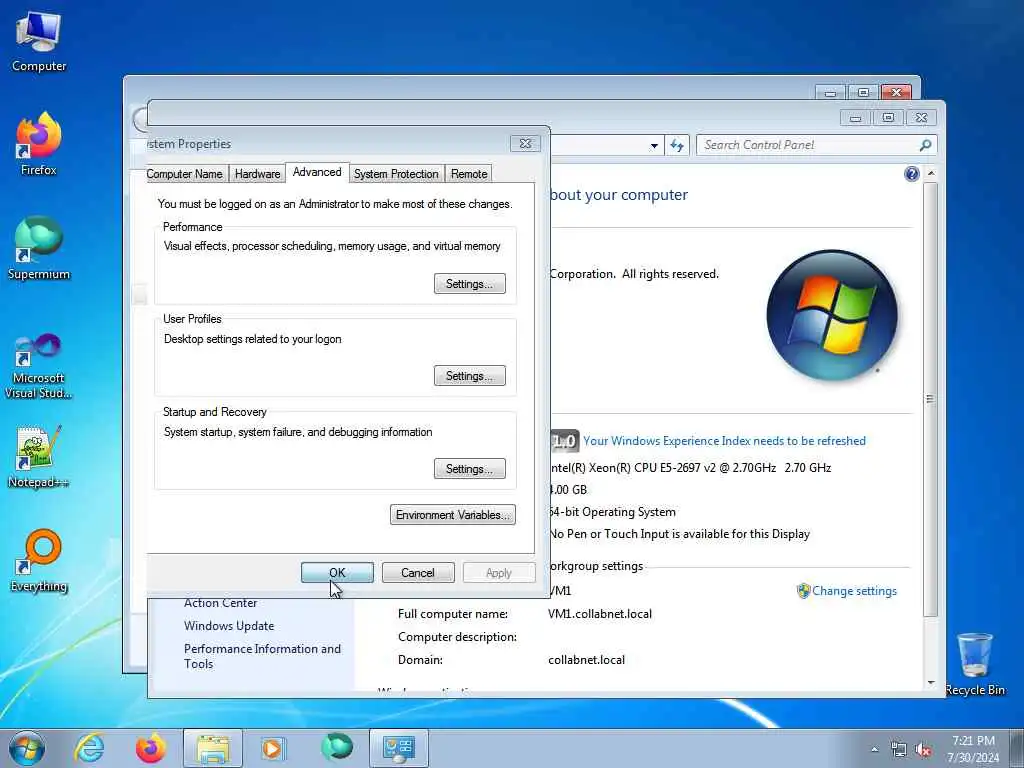Open User Profiles Settings button
The image size is (1024, 768).
pos(470,376)
